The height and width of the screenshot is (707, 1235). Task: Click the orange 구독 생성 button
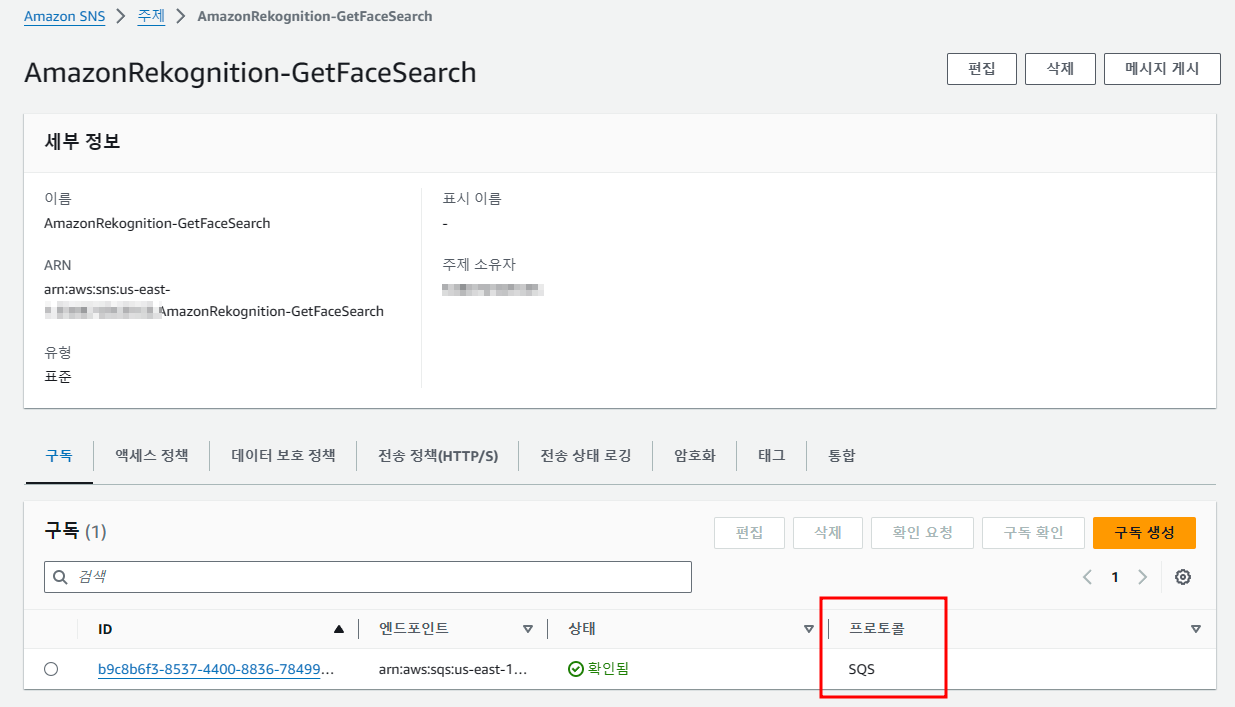pyautogui.click(x=1144, y=533)
